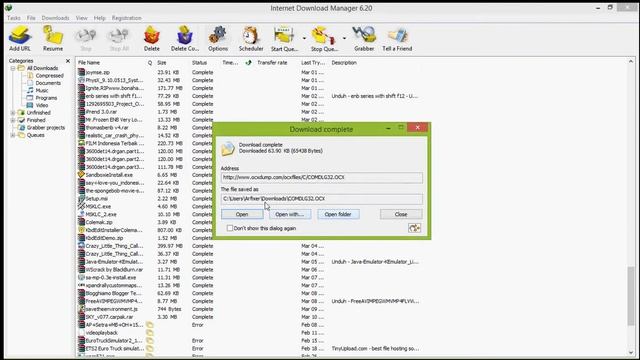Open the Start Queue dropdown arrow
640x360 pixels.
[x=304, y=38]
